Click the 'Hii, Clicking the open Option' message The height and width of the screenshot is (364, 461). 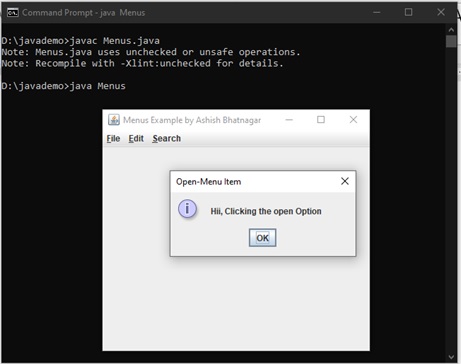tap(266, 211)
